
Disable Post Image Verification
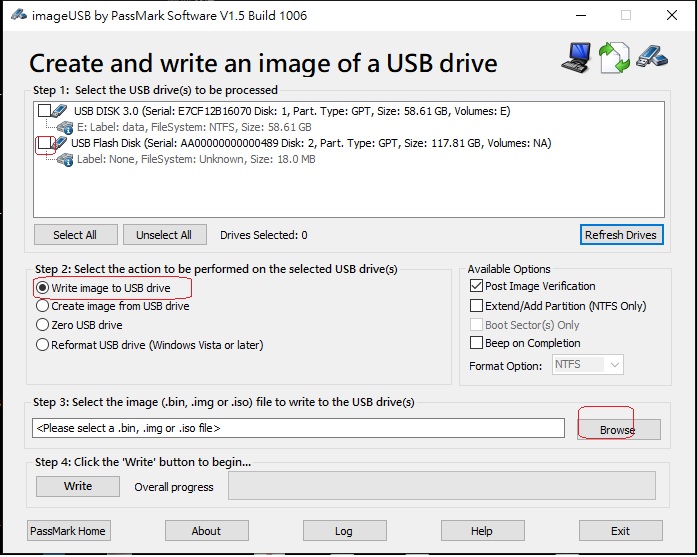(476, 287)
